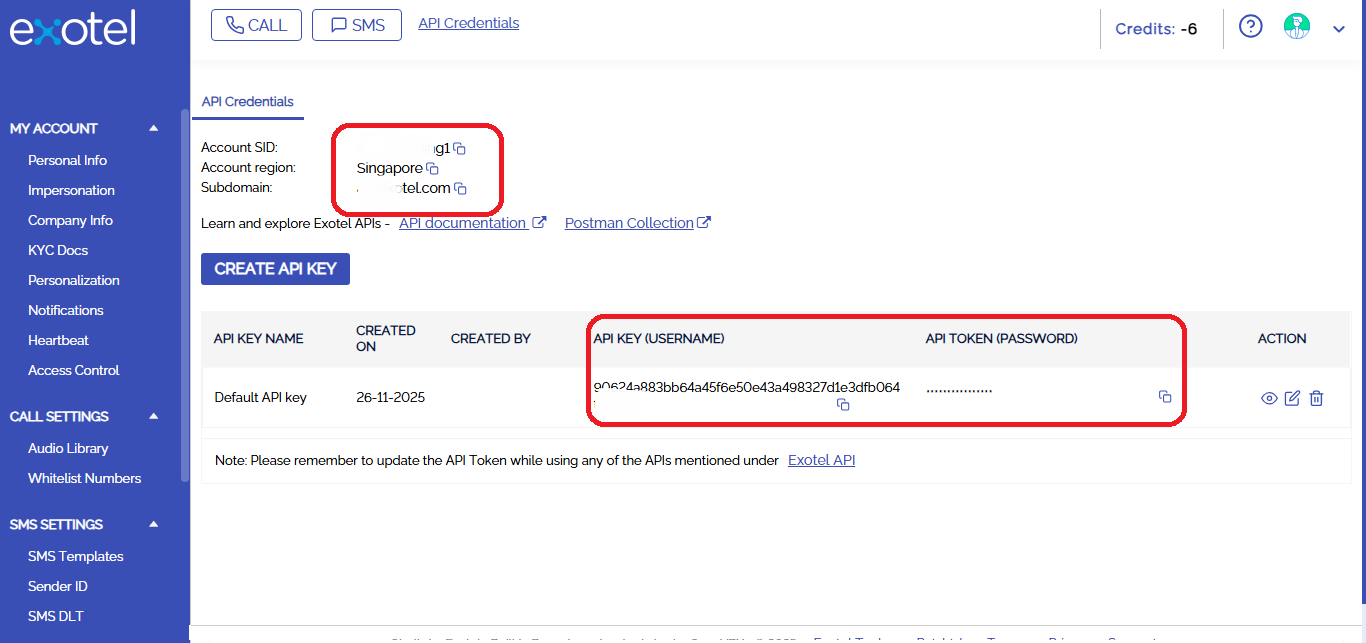This screenshot has height=643, width=1366.
Task: Click the SMS button
Action: click(357, 25)
